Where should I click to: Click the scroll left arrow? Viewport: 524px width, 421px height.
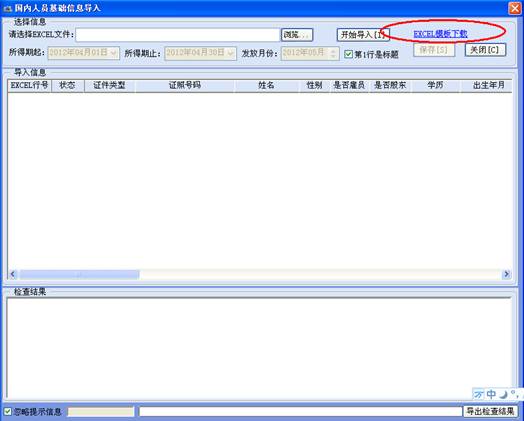[13, 274]
